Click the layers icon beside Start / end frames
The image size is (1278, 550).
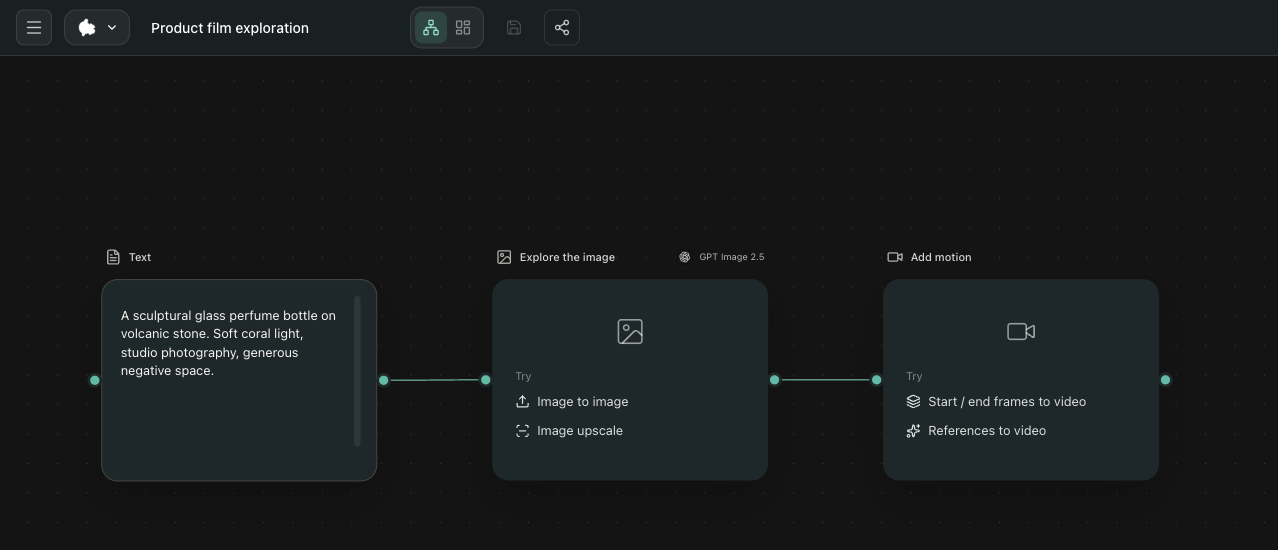[913, 402]
